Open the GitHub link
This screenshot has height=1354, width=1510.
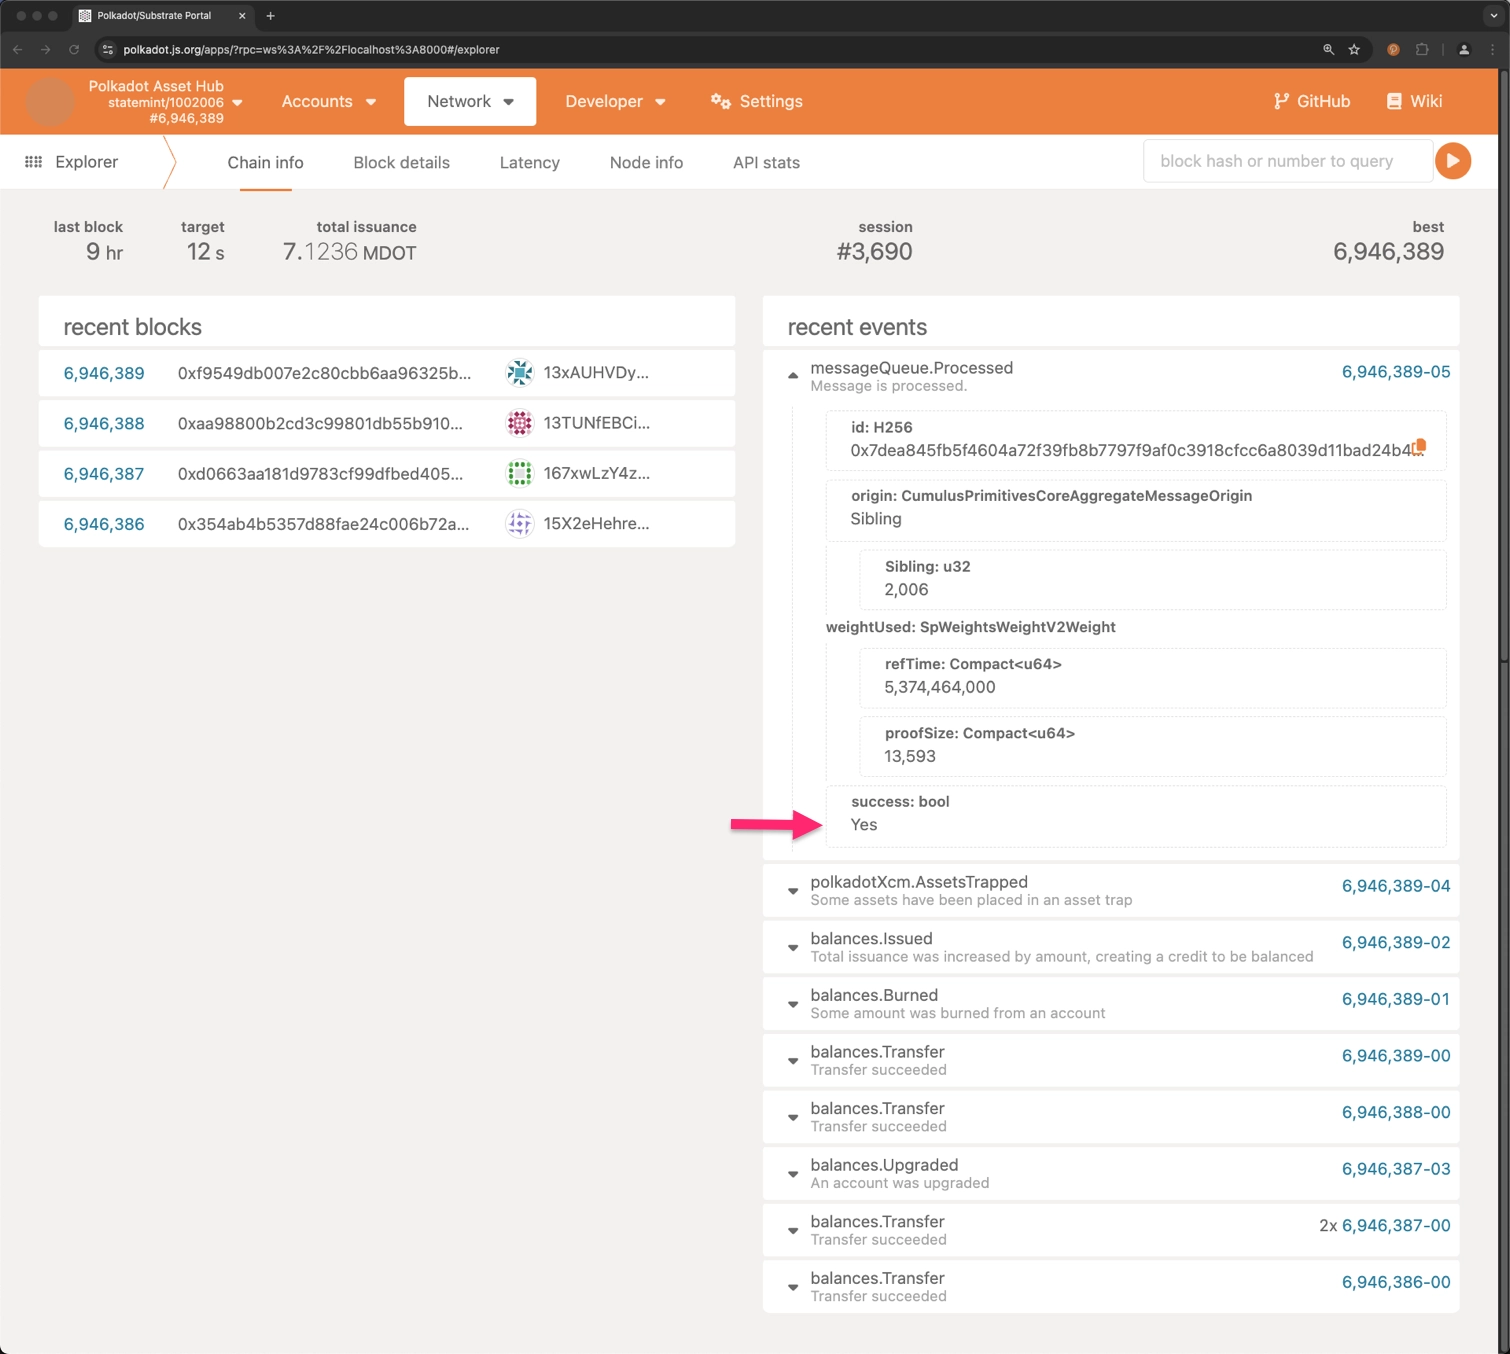coord(1311,101)
